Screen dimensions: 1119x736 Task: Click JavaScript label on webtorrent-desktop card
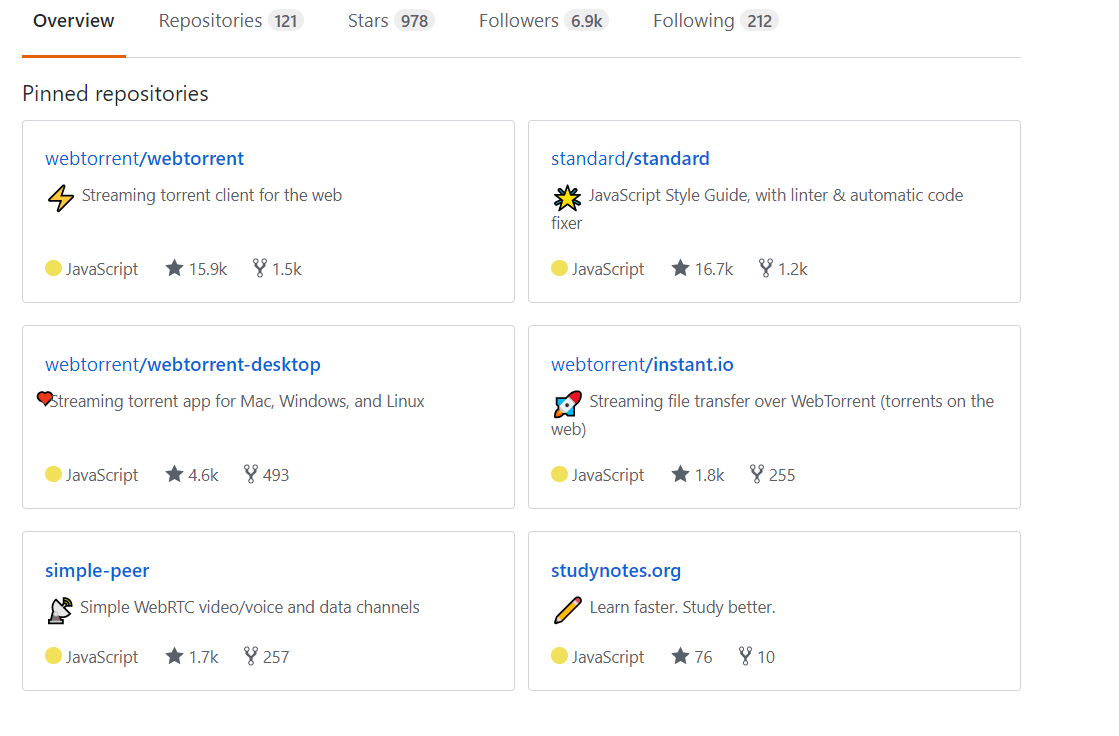[102, 475]
